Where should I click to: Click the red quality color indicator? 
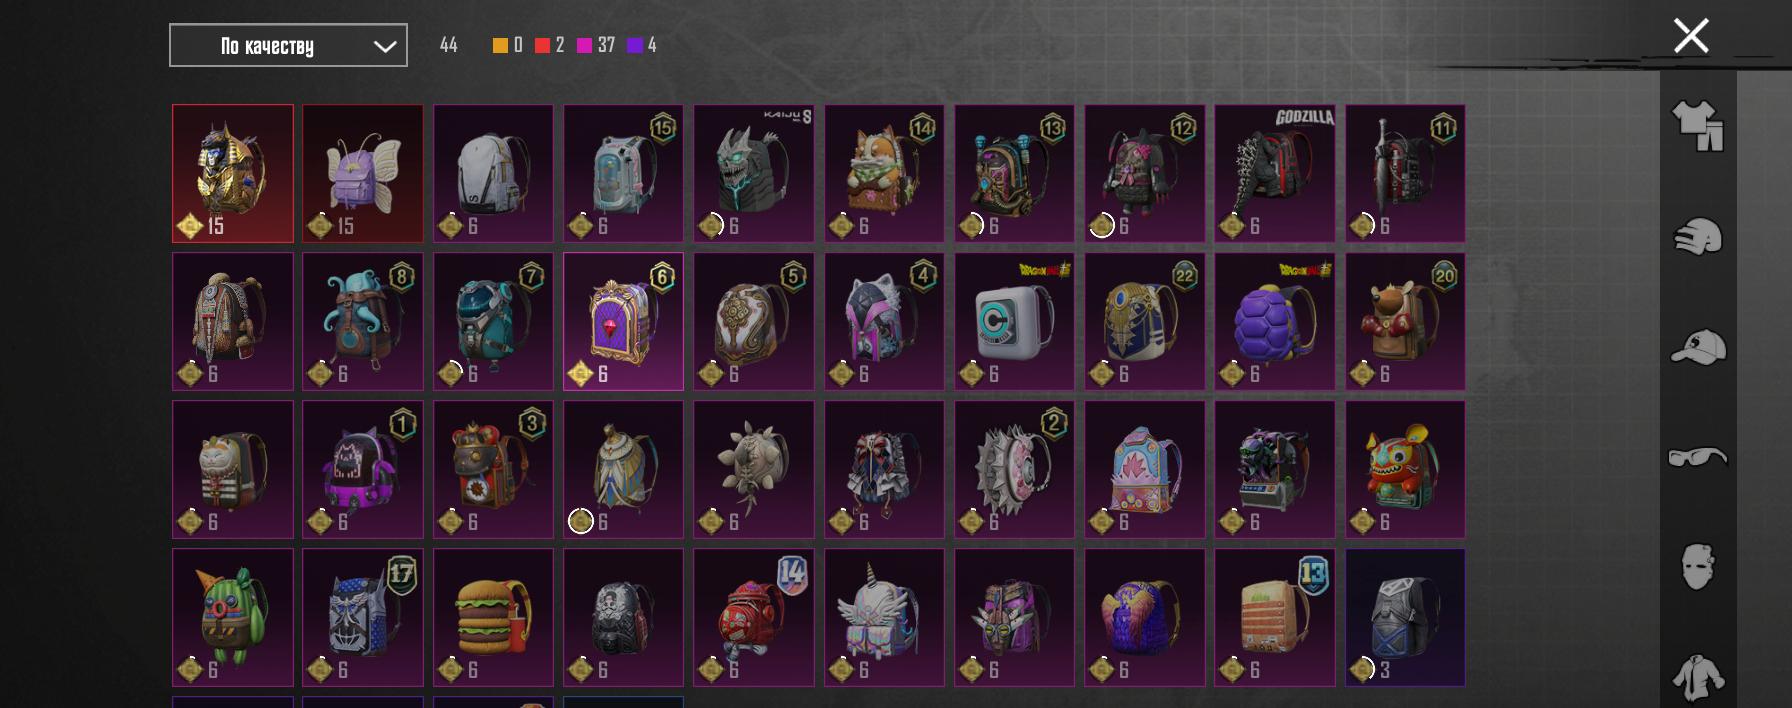tap(542, 45)
